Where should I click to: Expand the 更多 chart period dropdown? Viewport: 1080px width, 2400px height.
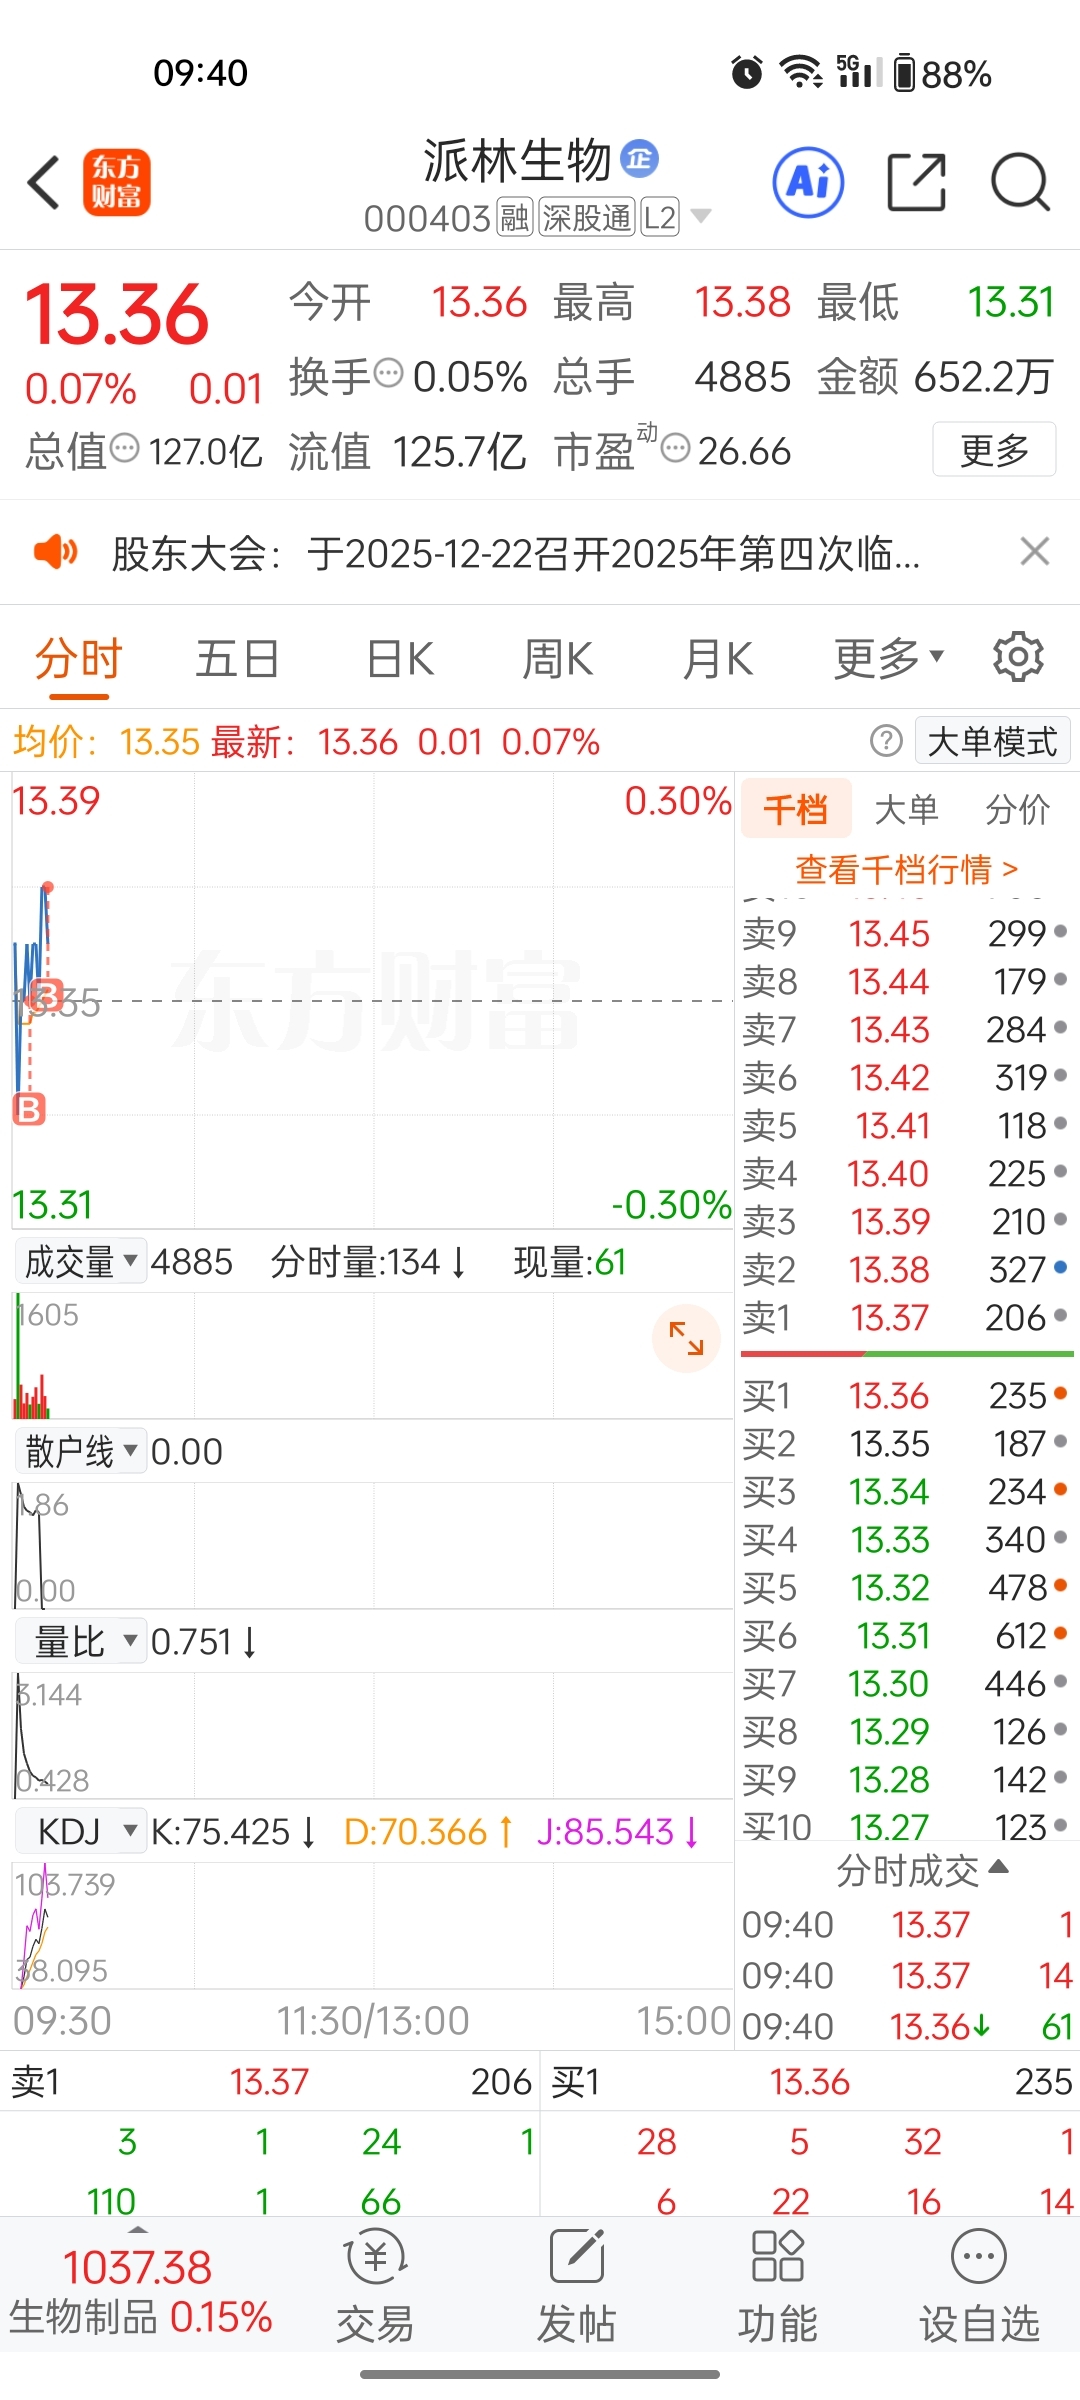pyautogui.click(x=889, y=659)
